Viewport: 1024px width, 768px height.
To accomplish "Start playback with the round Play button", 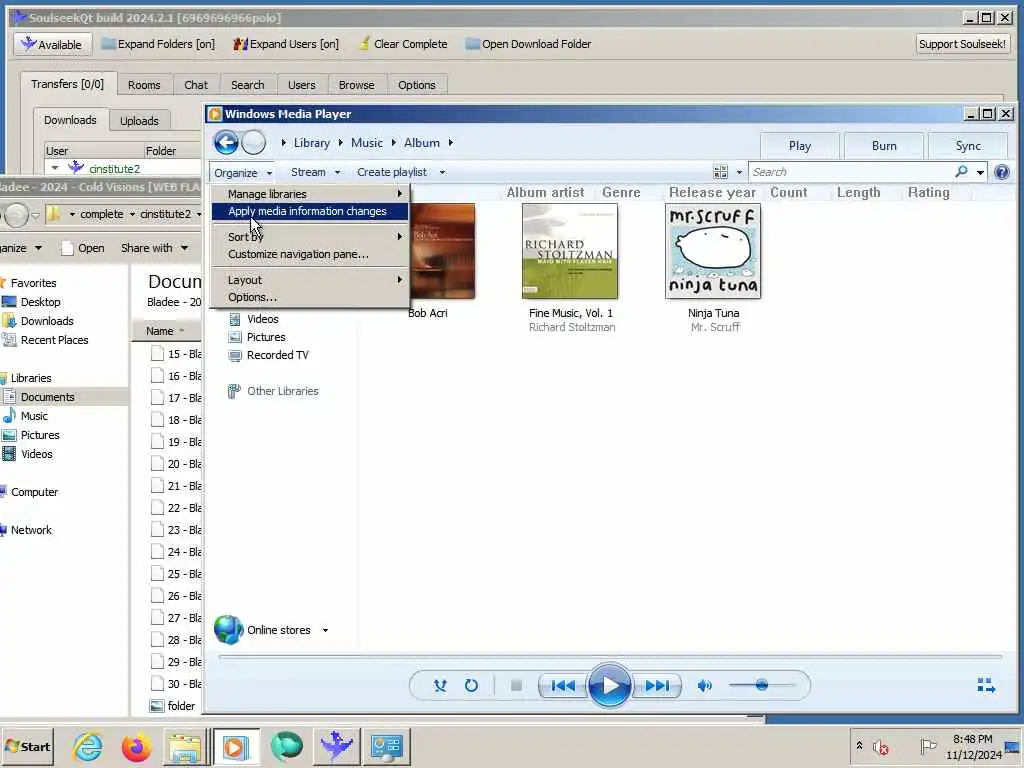I will tap(609, 686).
